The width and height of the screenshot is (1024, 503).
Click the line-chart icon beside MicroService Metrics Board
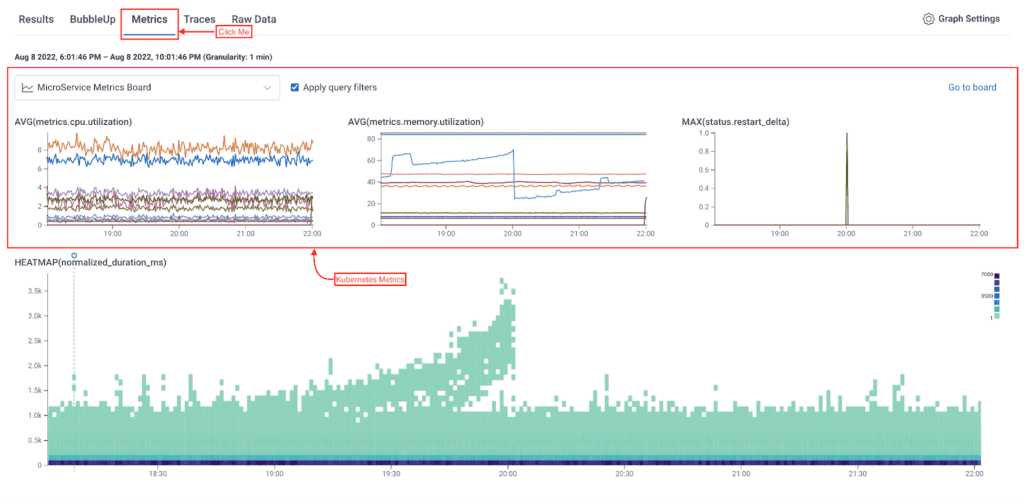point(27,88)
